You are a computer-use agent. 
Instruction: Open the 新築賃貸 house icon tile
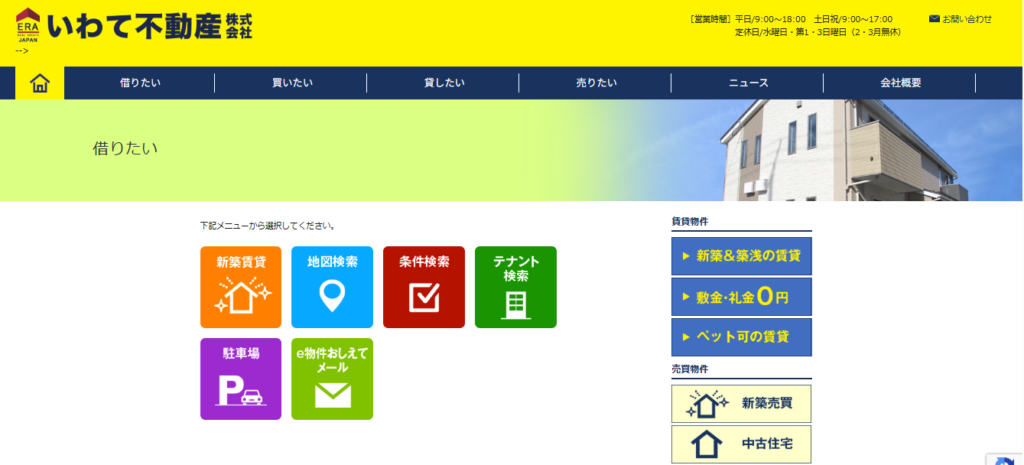pyautogui.click(x=241, y=287)
